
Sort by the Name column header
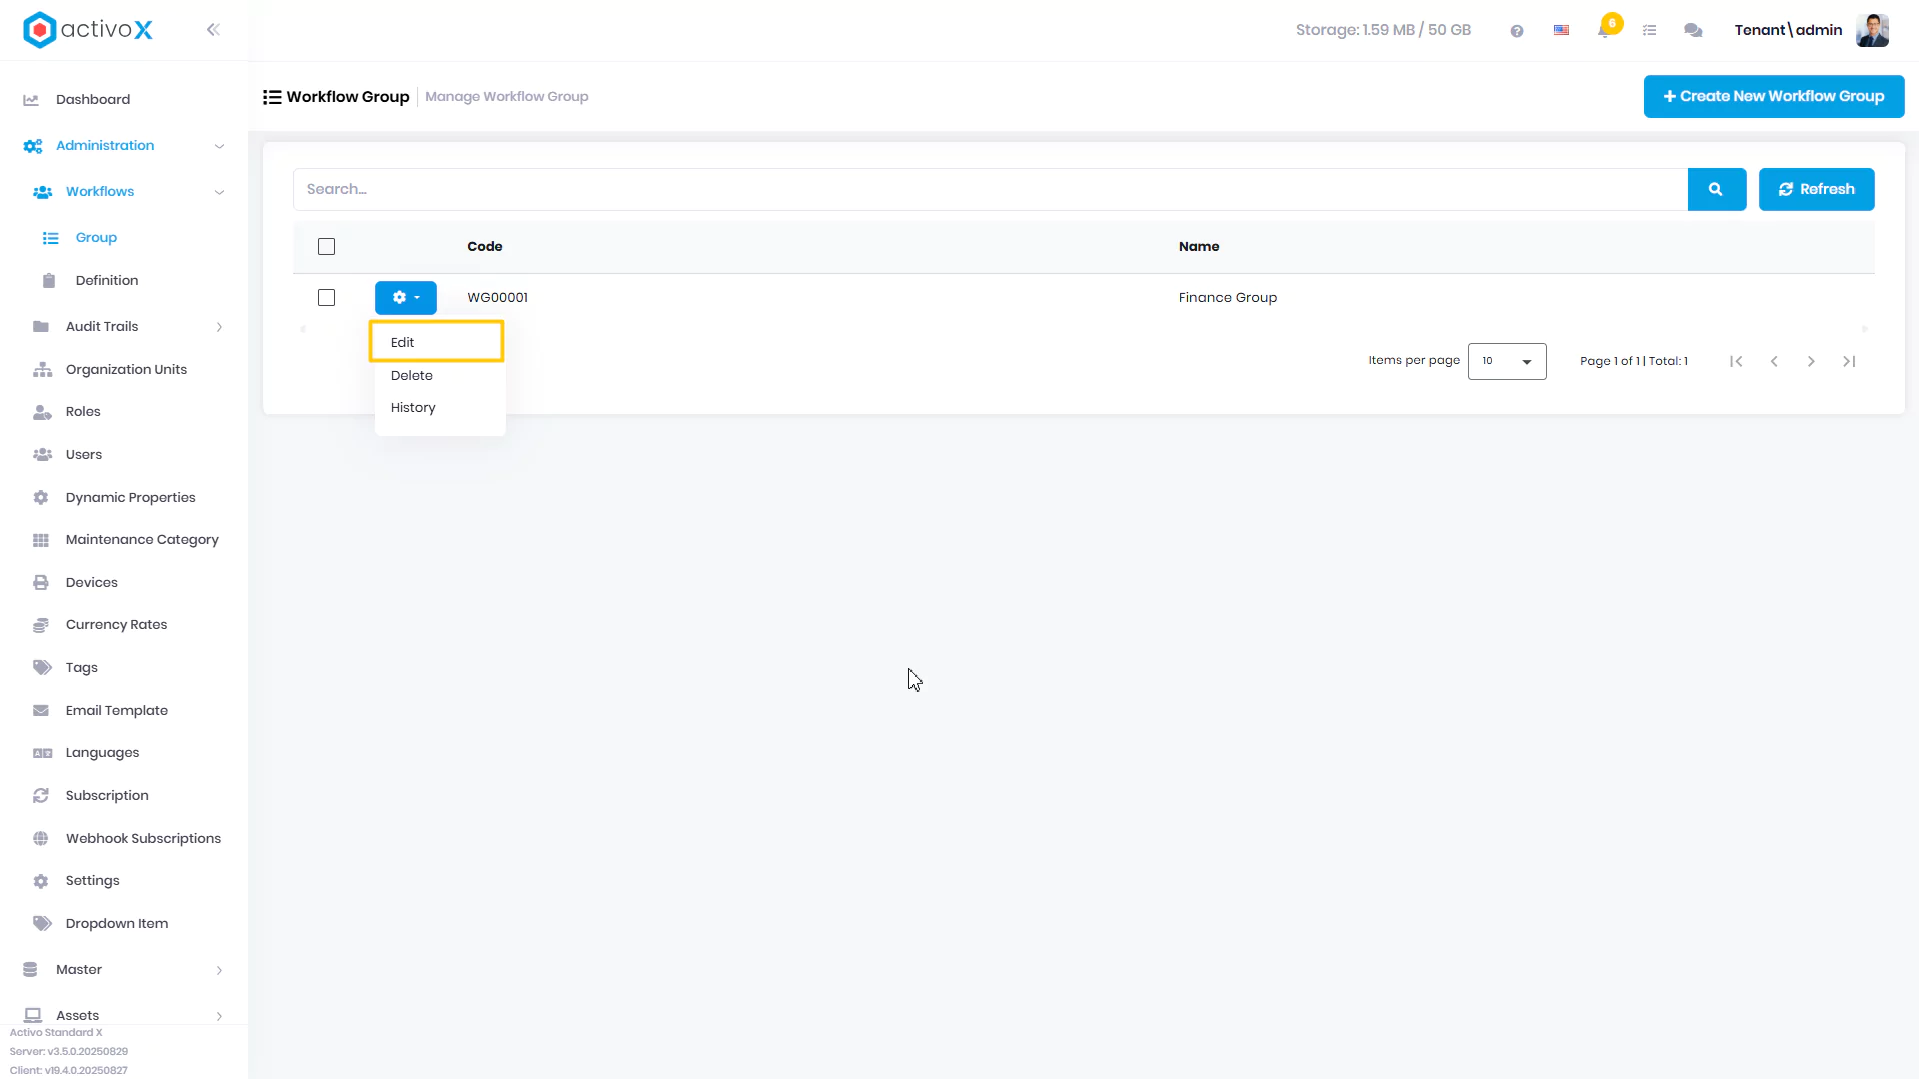point(1199,247)
